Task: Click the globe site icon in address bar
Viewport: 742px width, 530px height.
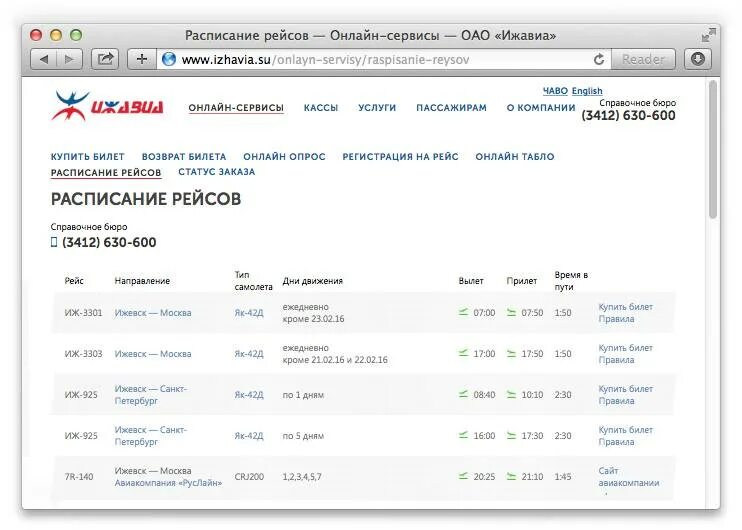Action: (169, 59)
